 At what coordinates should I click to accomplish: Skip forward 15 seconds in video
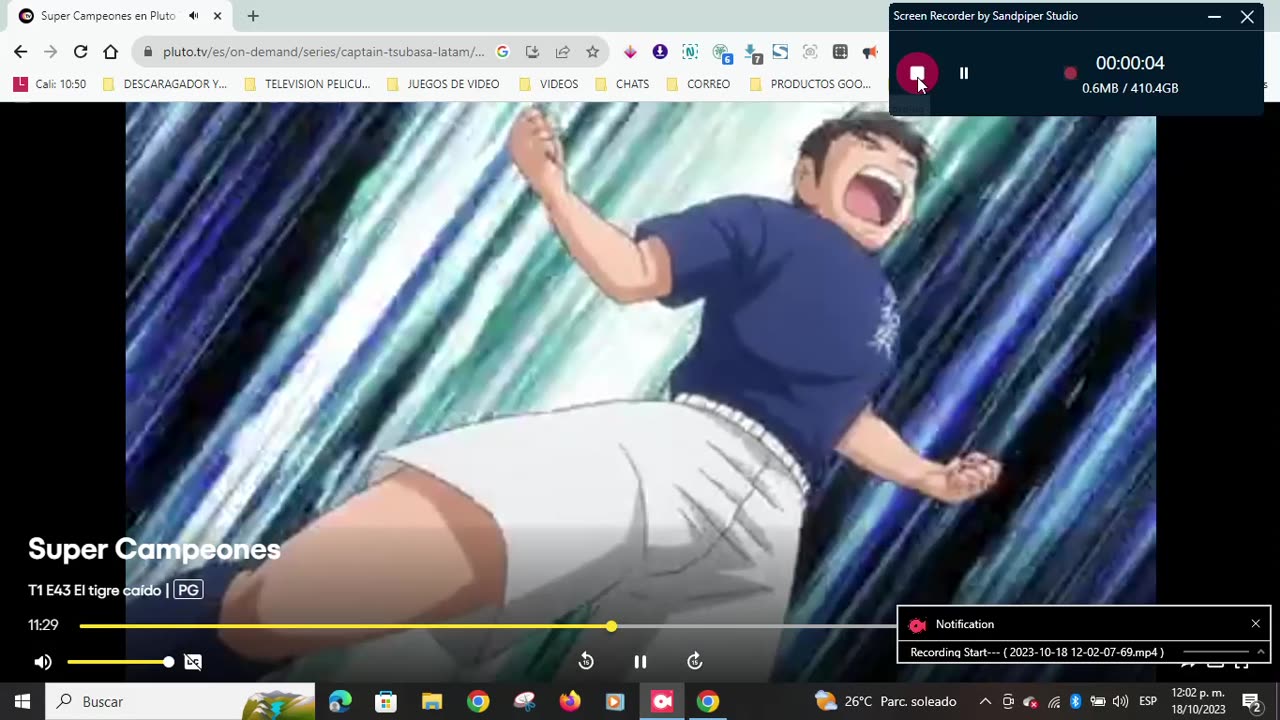[x=695, y=661]
